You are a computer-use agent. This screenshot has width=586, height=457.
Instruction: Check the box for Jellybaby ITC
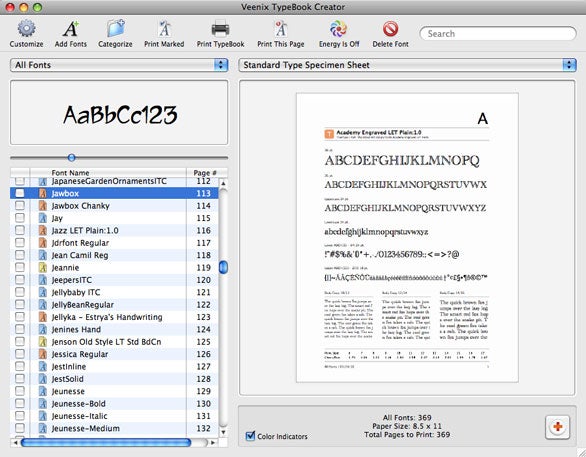pyautogui.click(x=19, y=292)
